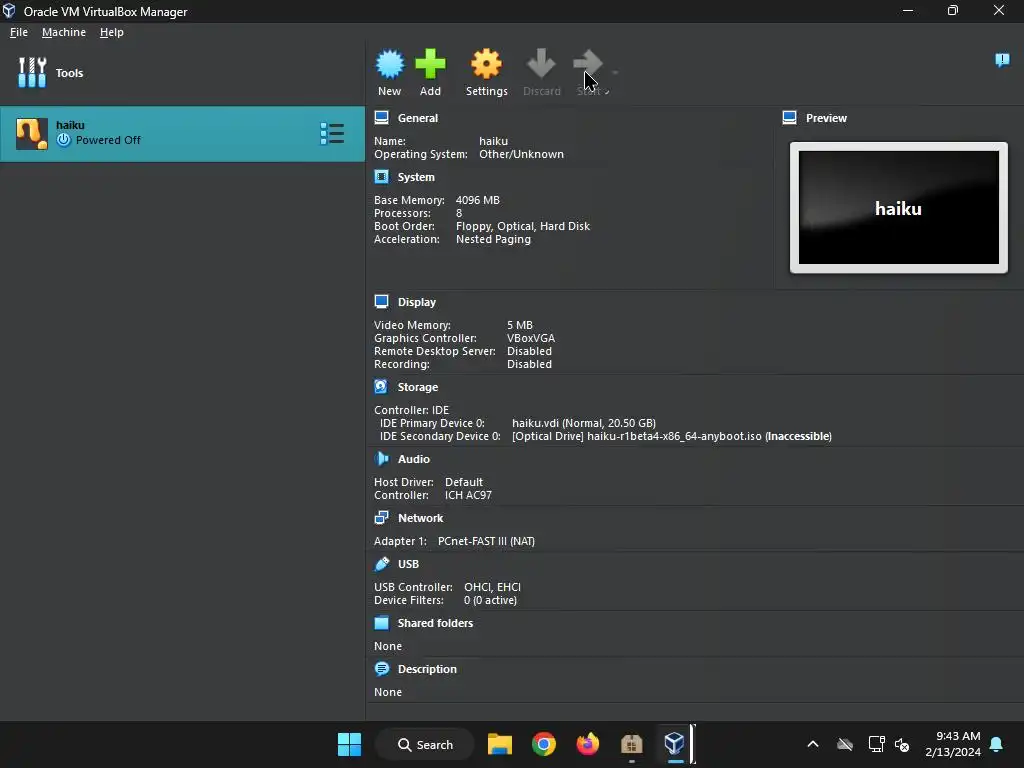Click the Start arrow icon
This screenshot has height=768, width=1024.
(x=588, y=64)
